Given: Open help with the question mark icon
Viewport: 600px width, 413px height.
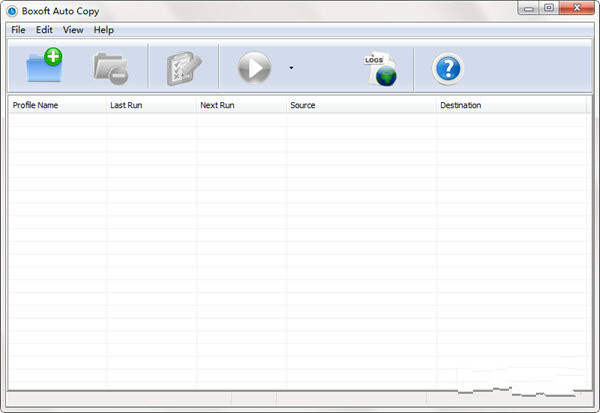Looking at the screenshot, I should 448,69.
